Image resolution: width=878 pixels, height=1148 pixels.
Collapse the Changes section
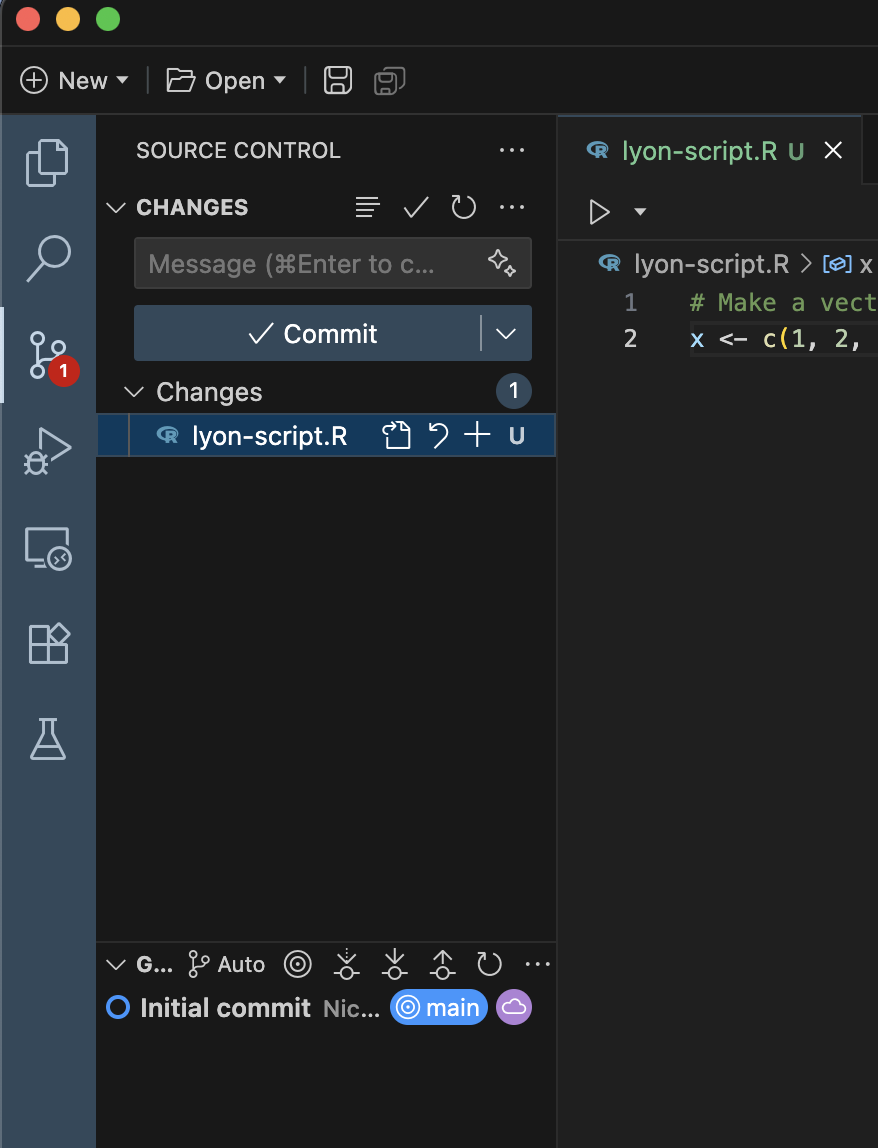click(x=134, y=391)
